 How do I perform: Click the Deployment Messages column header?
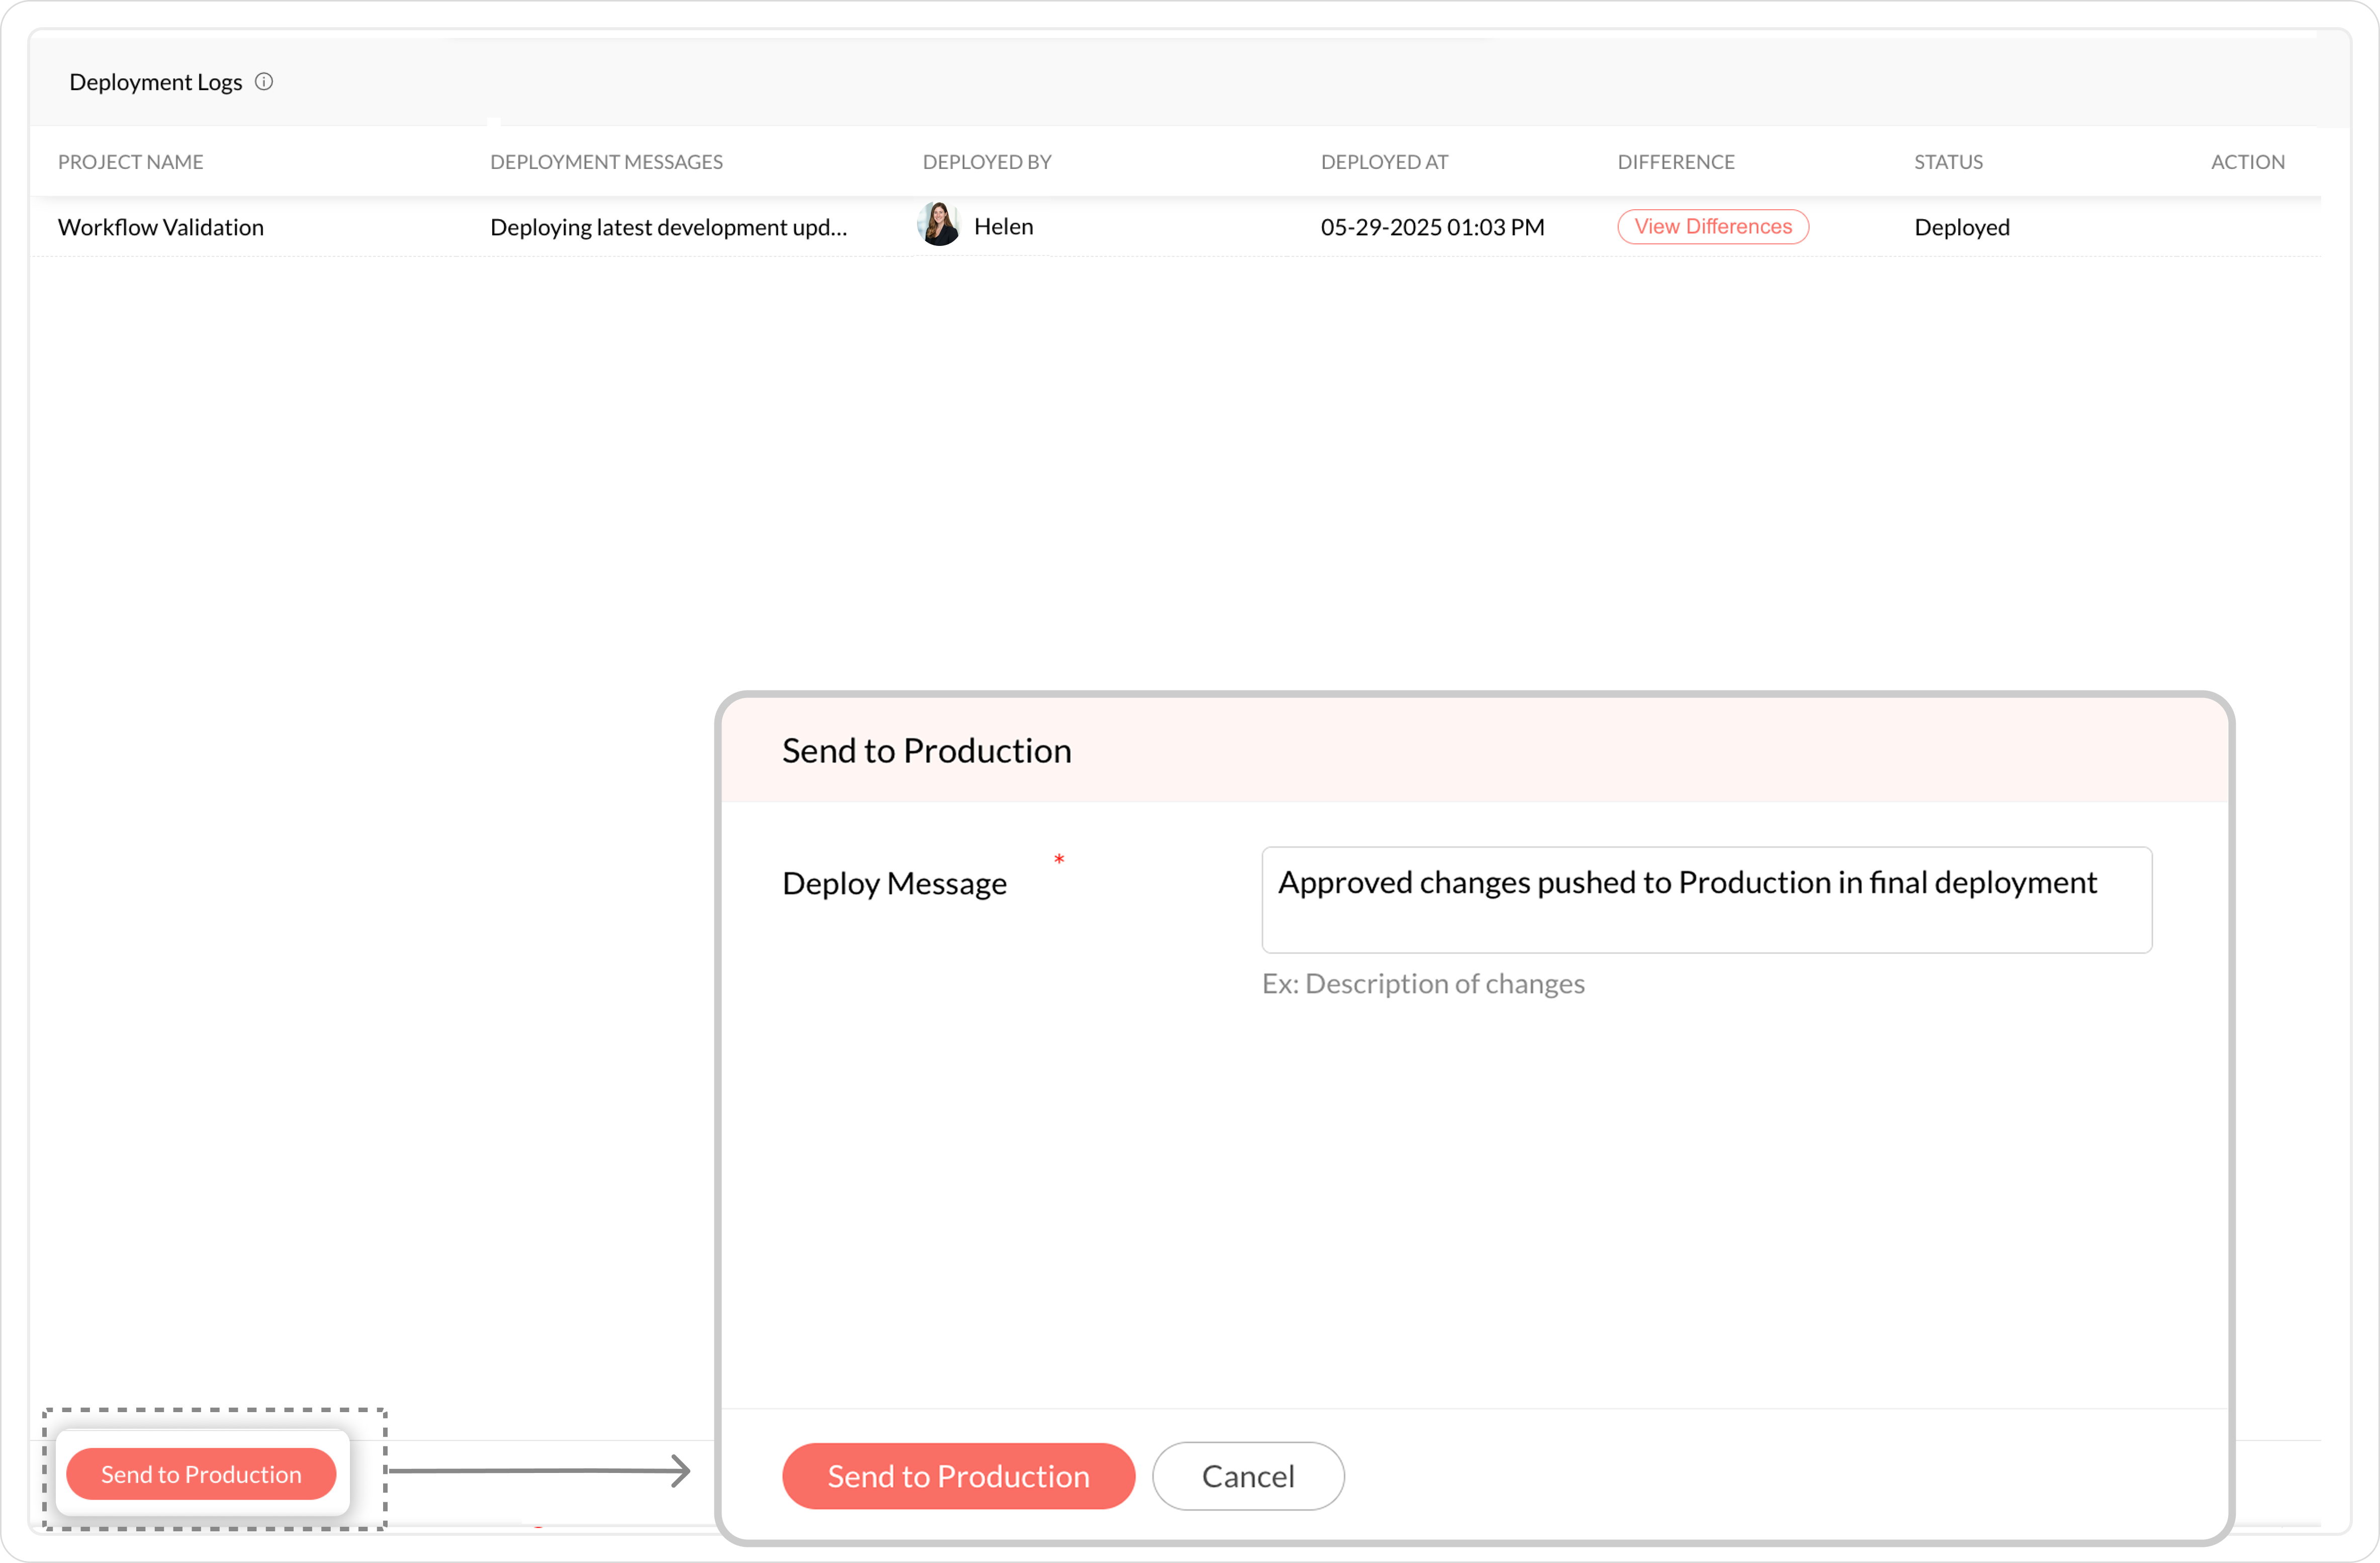[606, 162]
